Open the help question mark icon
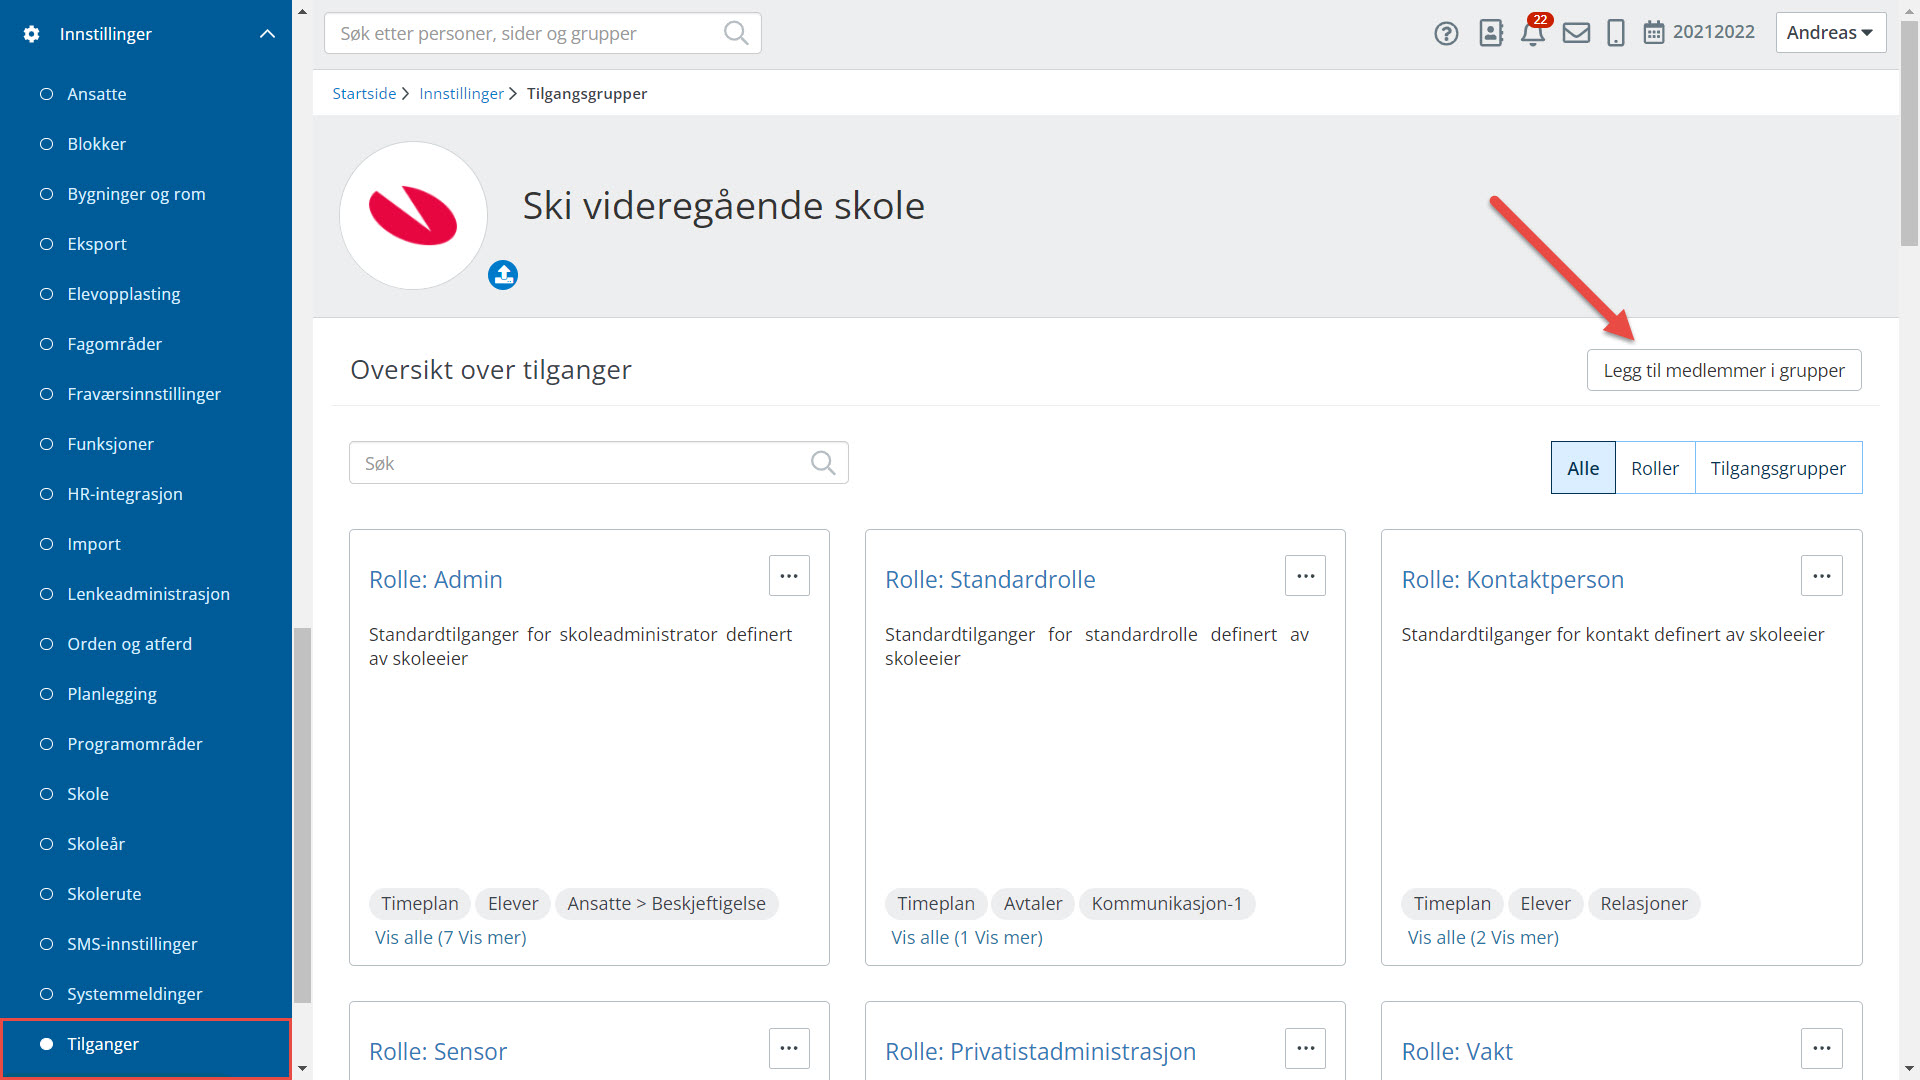Image resolution: width=1920 pixels, height=1080 pixels. coord(1446,33)
